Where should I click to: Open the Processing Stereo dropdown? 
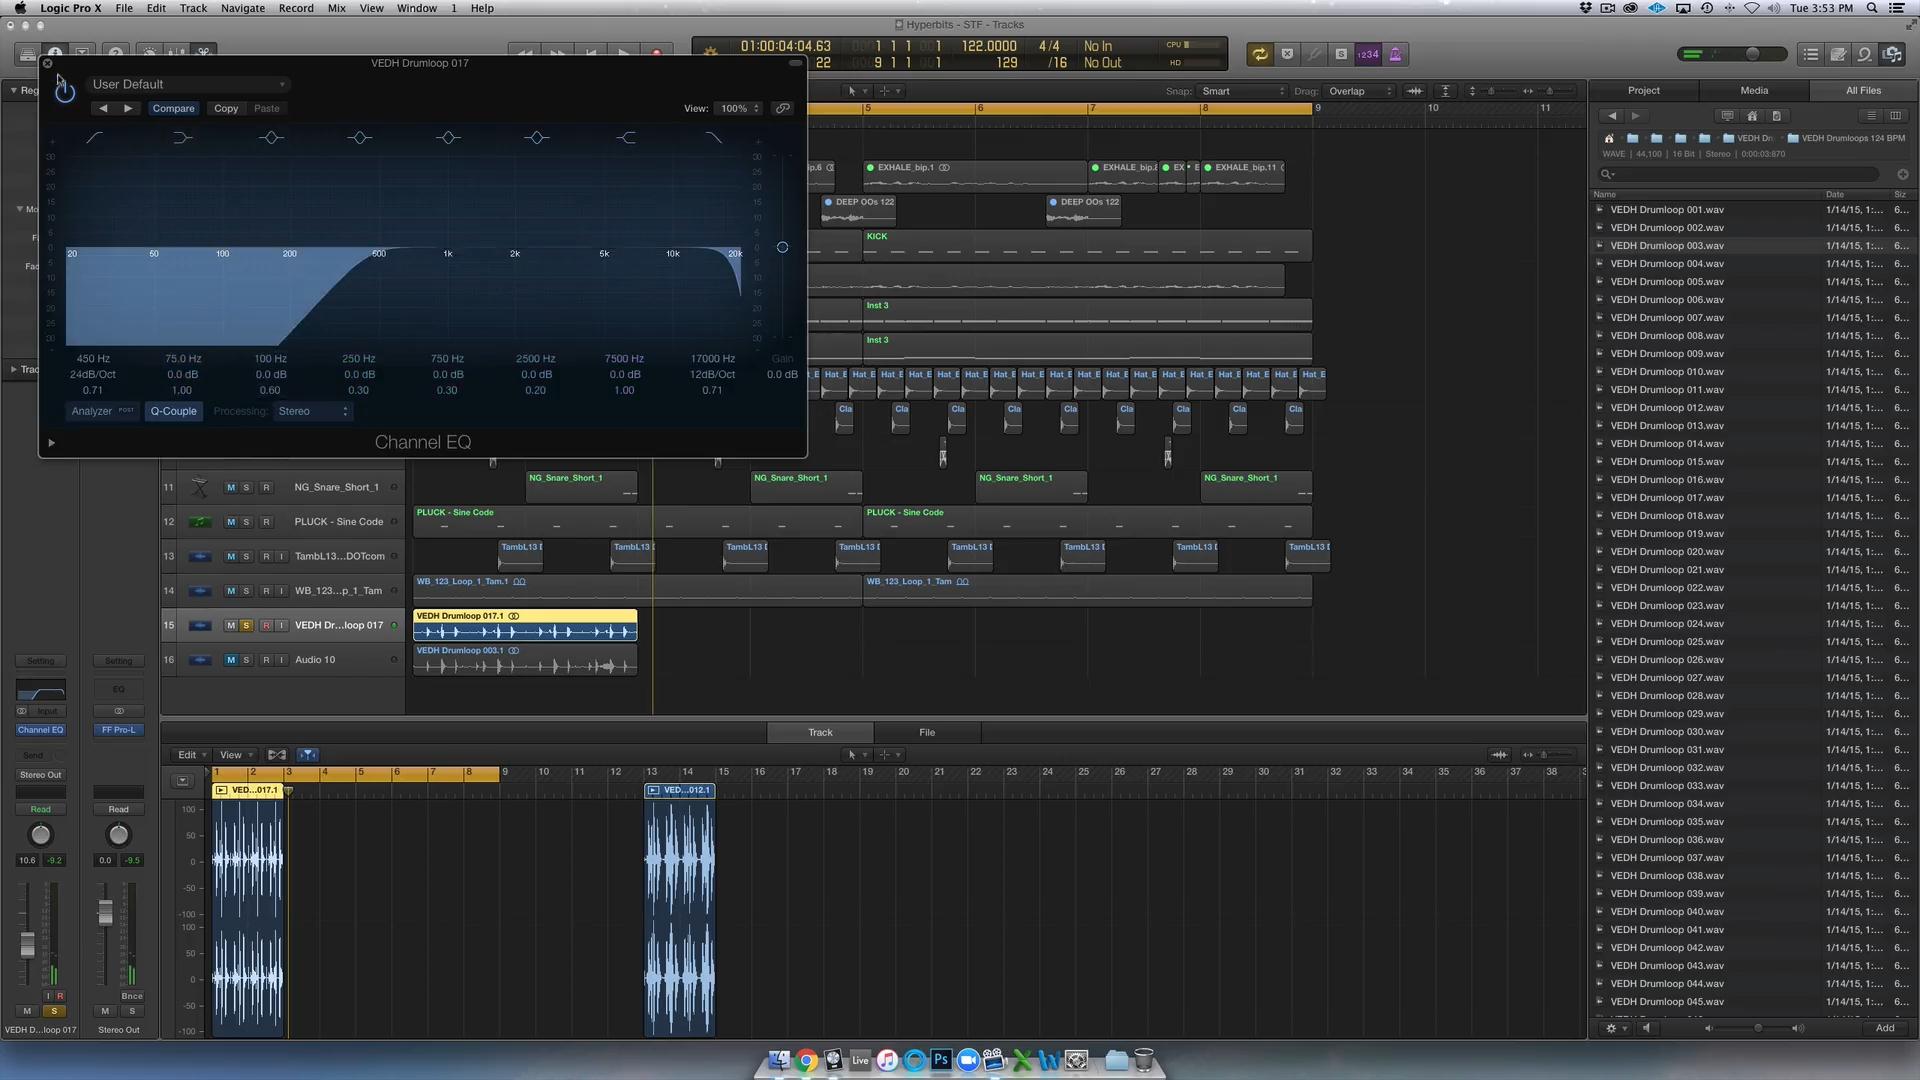tap(313, 411)
